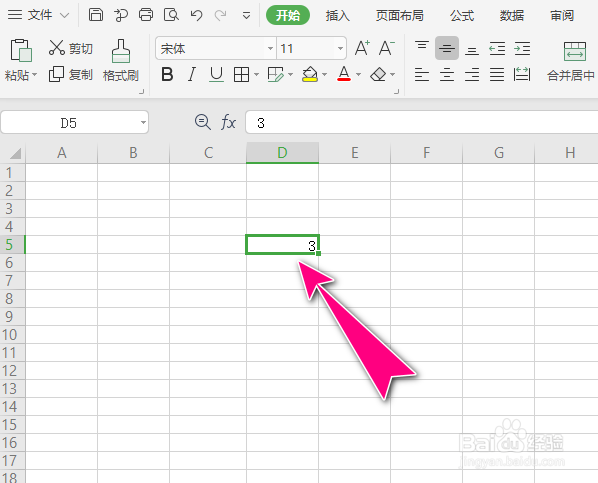Align text right horizontally
This screenshot has height=483, width=598.
tap(472, 74)
